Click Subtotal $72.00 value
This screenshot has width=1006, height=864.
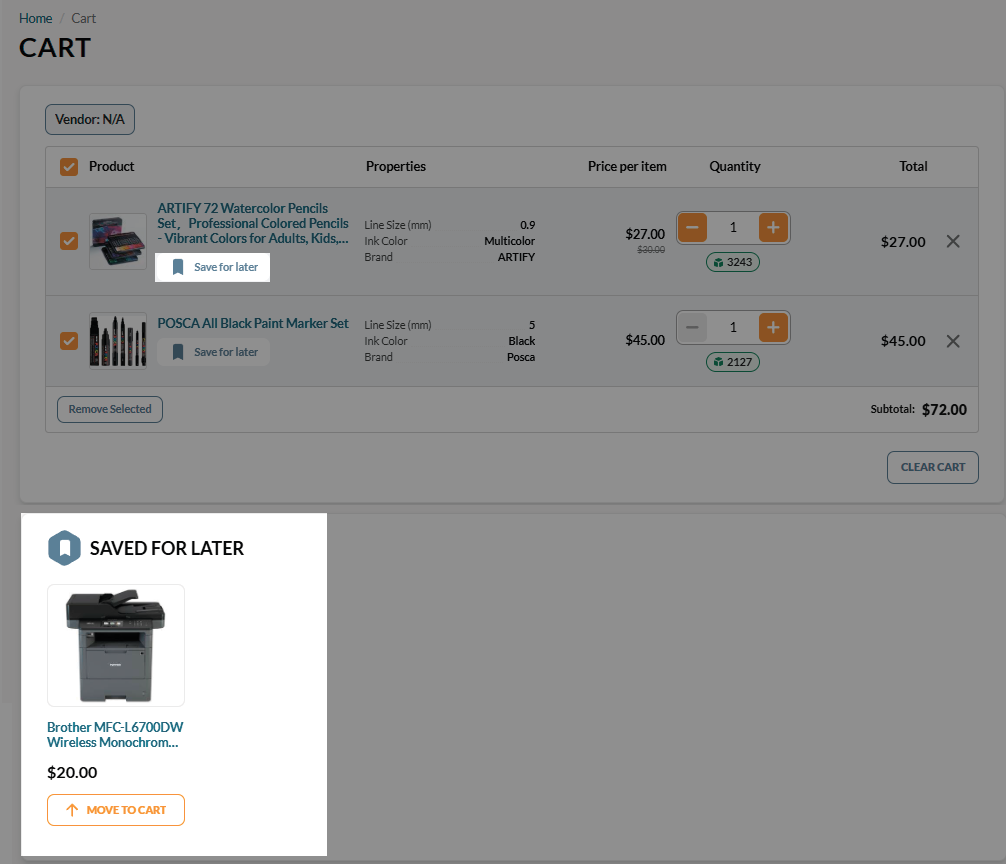(x=944, y=410)
